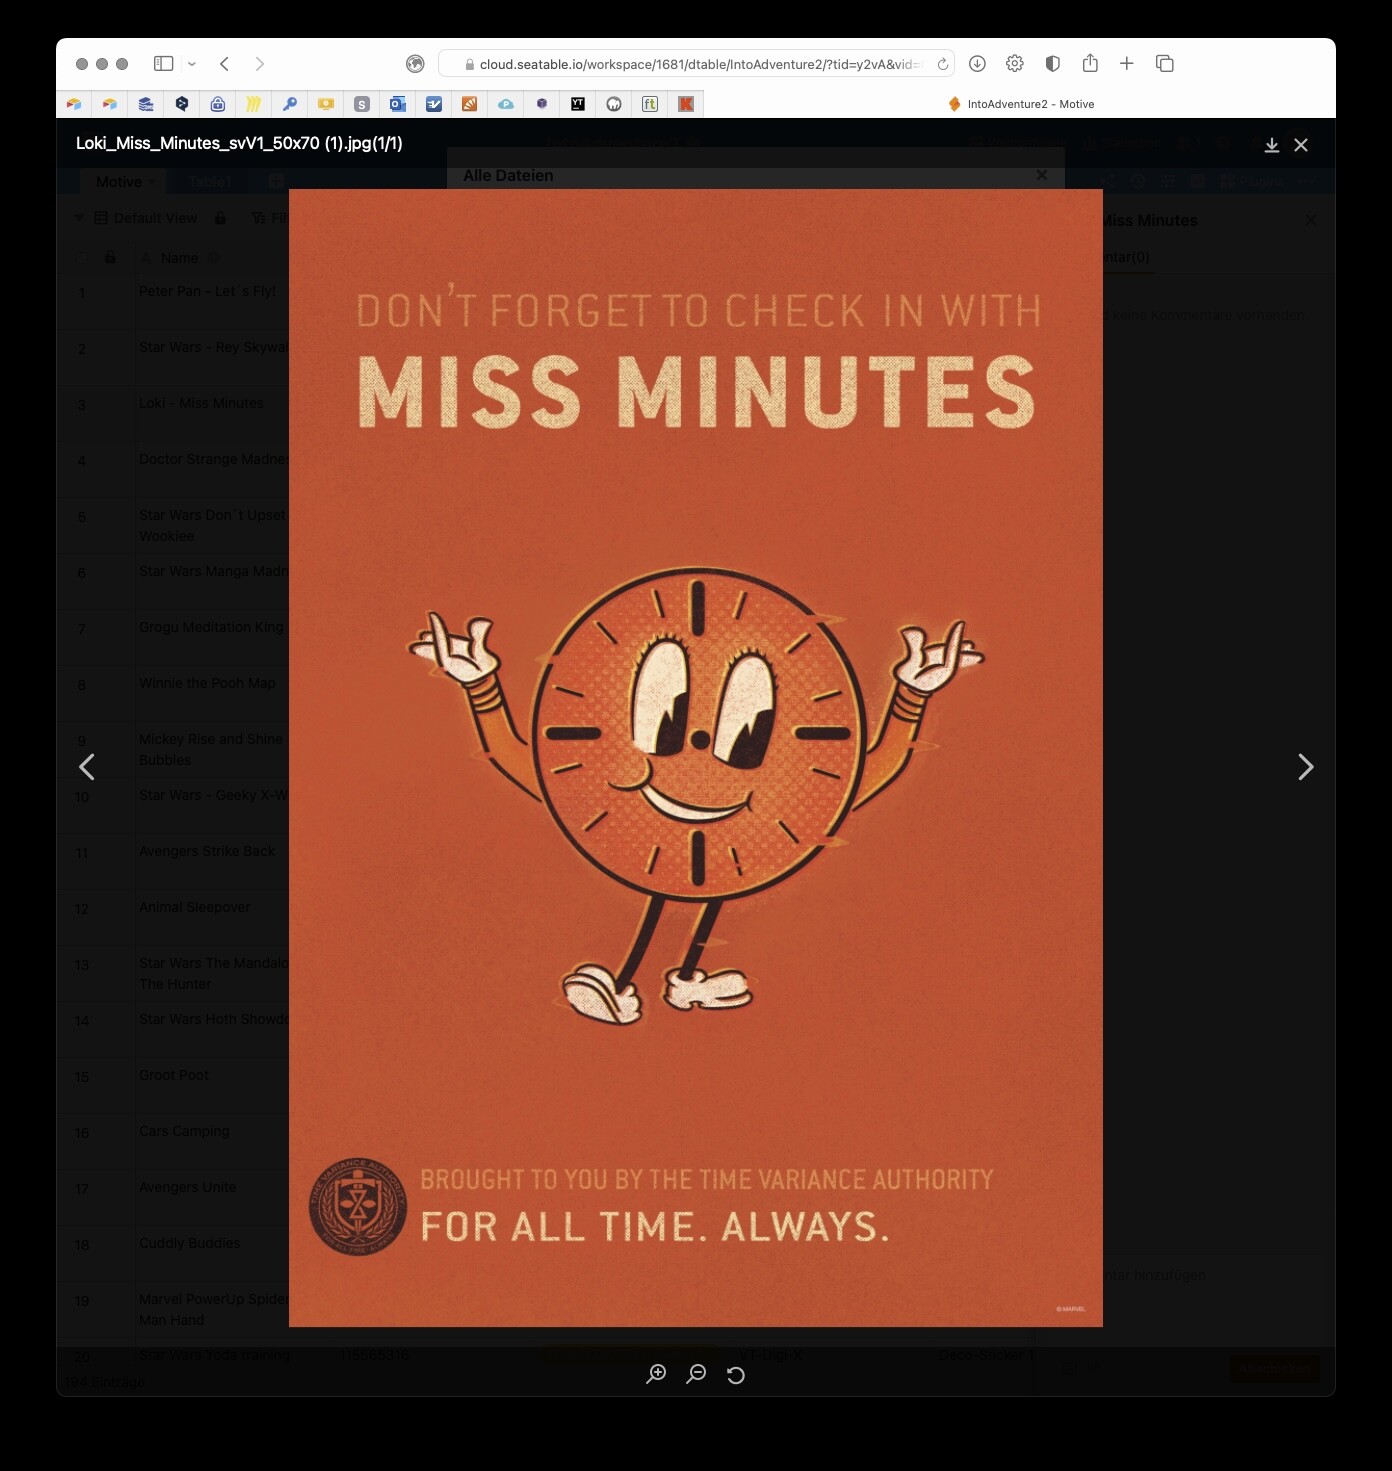Open the sidebar tab group dropdown
This screenshot has height=1471, width=1392.
pyautogui.click(x=192, y=64)
